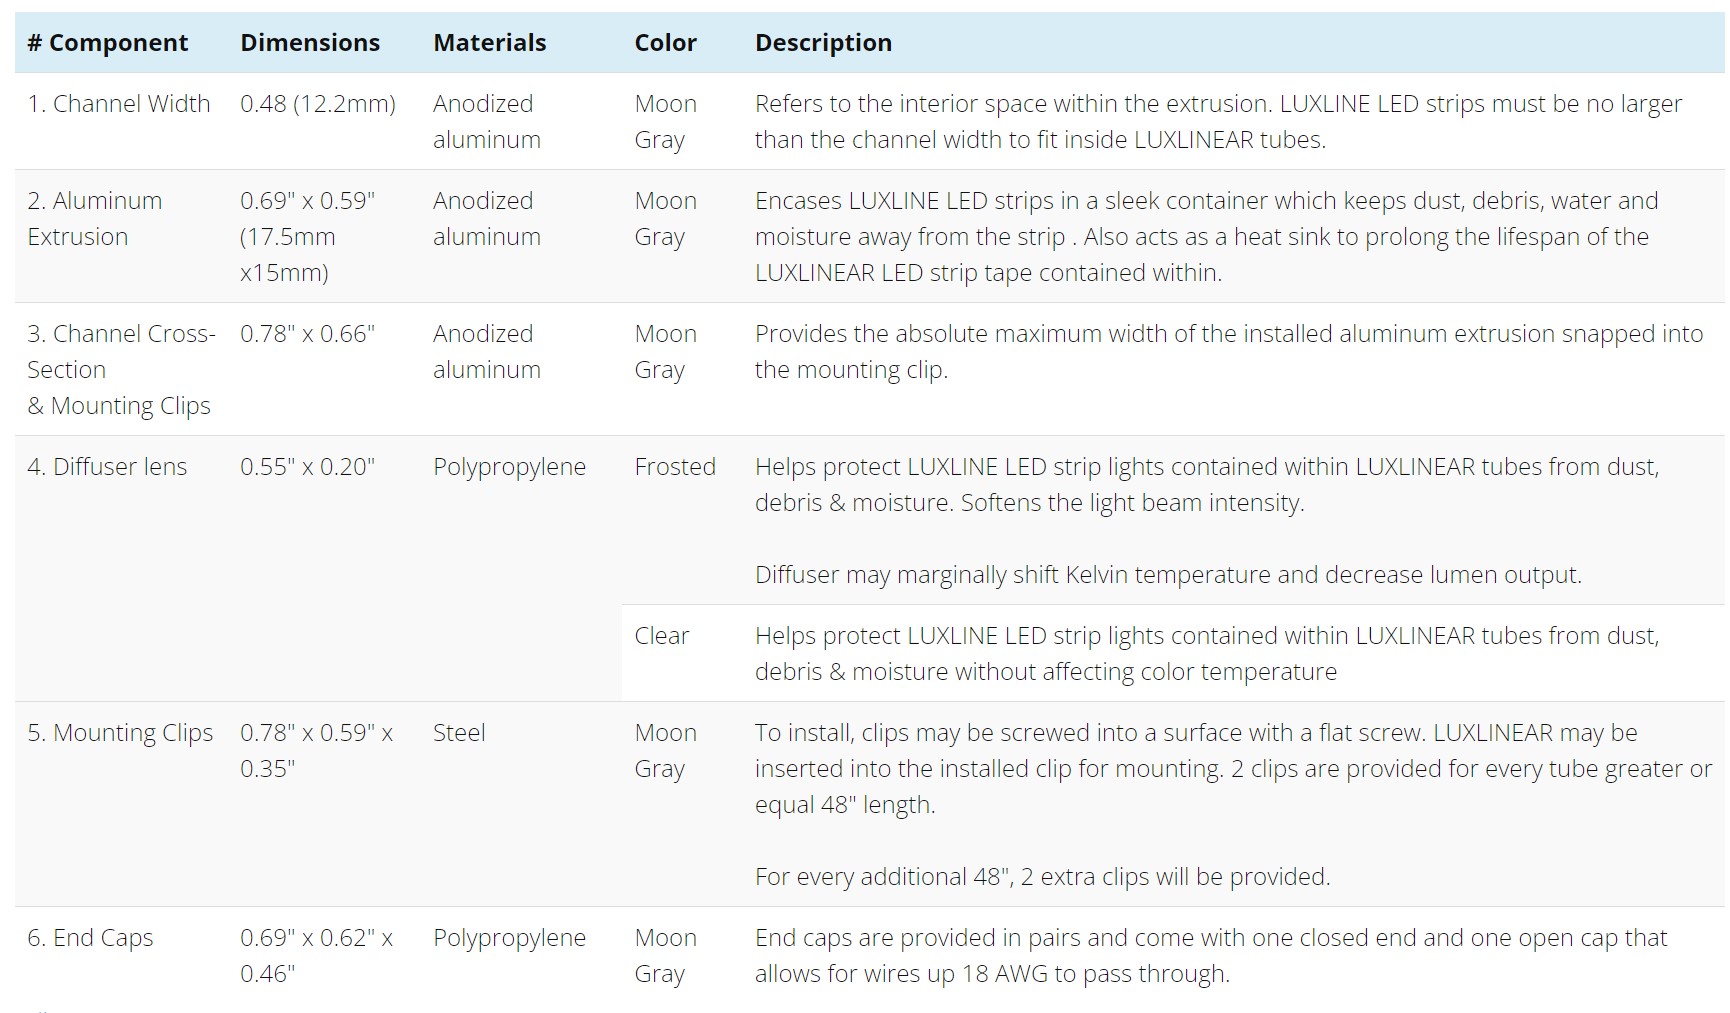Click the '0.55" x 0.20"' dimension value
Viewport: 1730px width, 1013px height.
307,467
